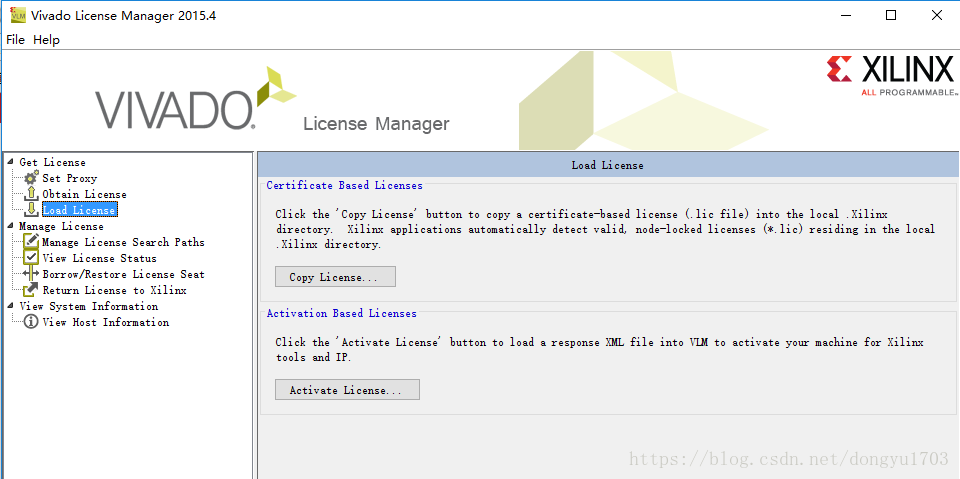Click the Vivado License Manager title bar icon

coord(18,15)
